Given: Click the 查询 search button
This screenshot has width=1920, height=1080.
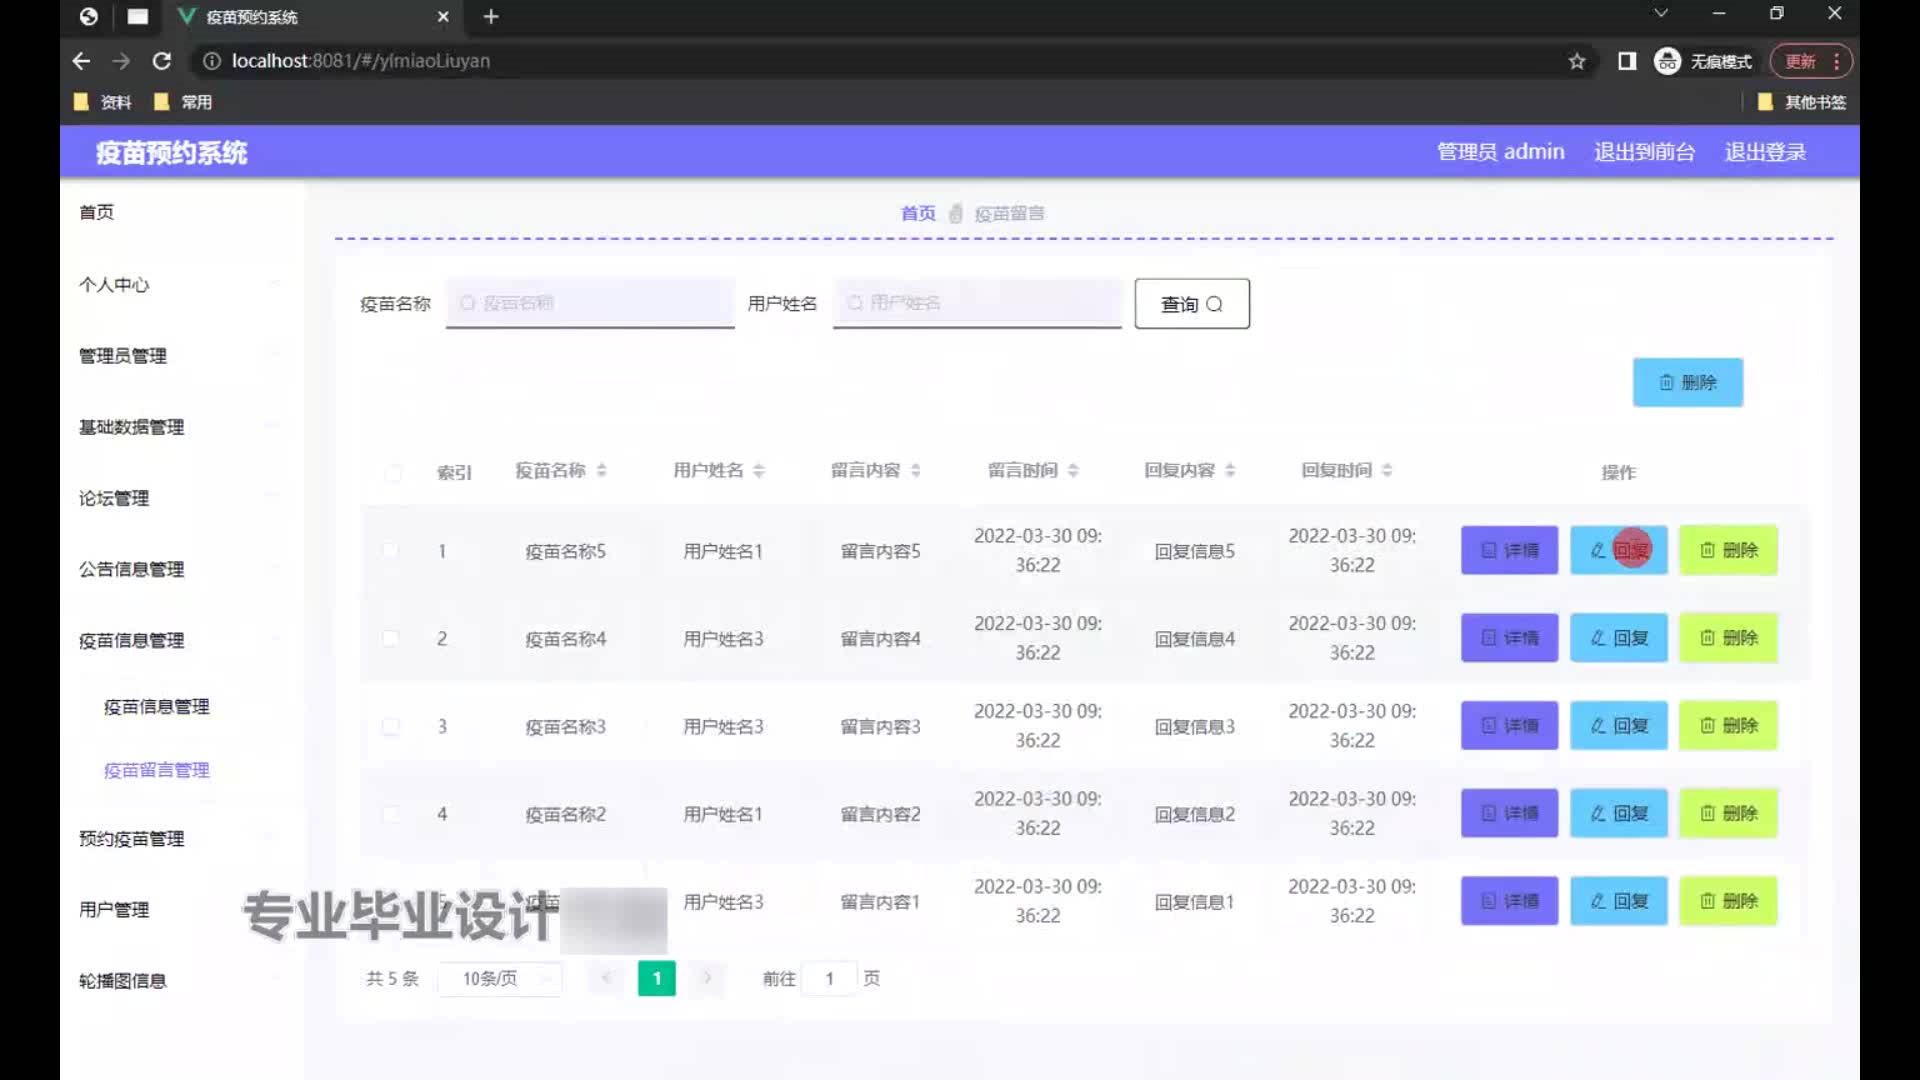Looking at the screenshot, I should coord(1191,304).
